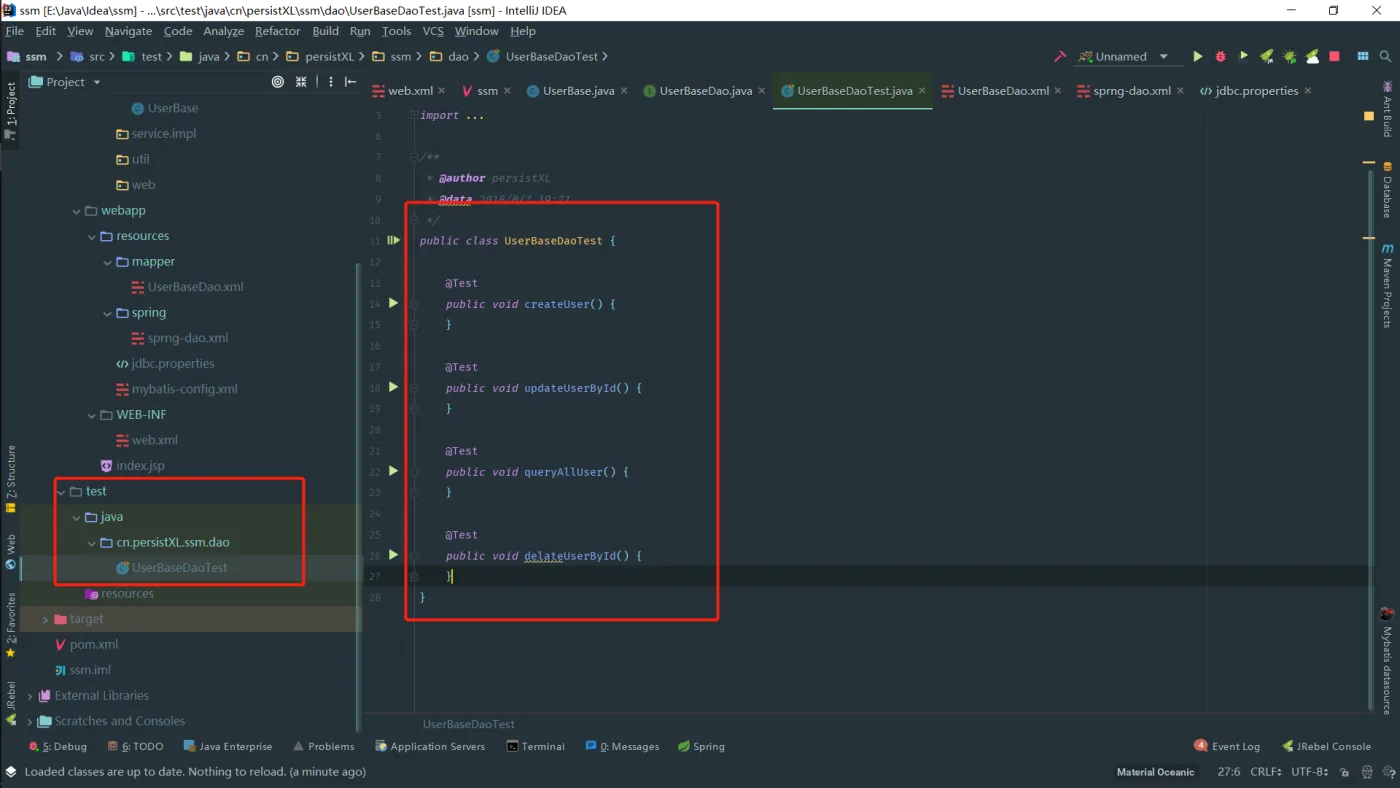Close the web.xml editor tab
Viewport: 1400px width, 788px height.
(x=442, y=91)
